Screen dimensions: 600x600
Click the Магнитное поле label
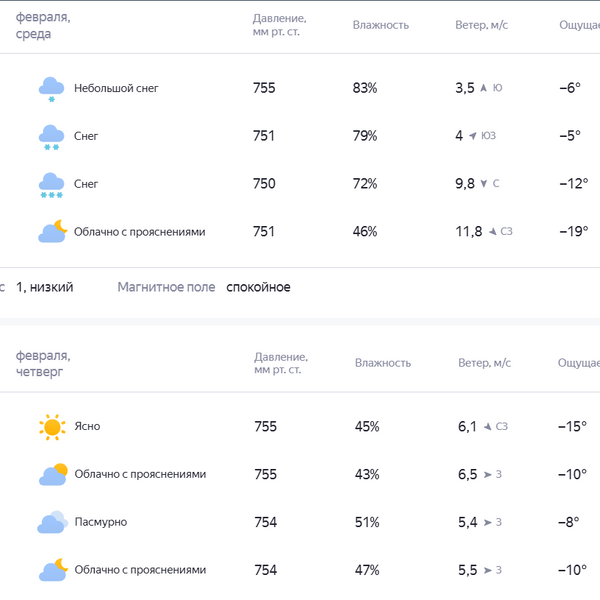coord(166,288)
